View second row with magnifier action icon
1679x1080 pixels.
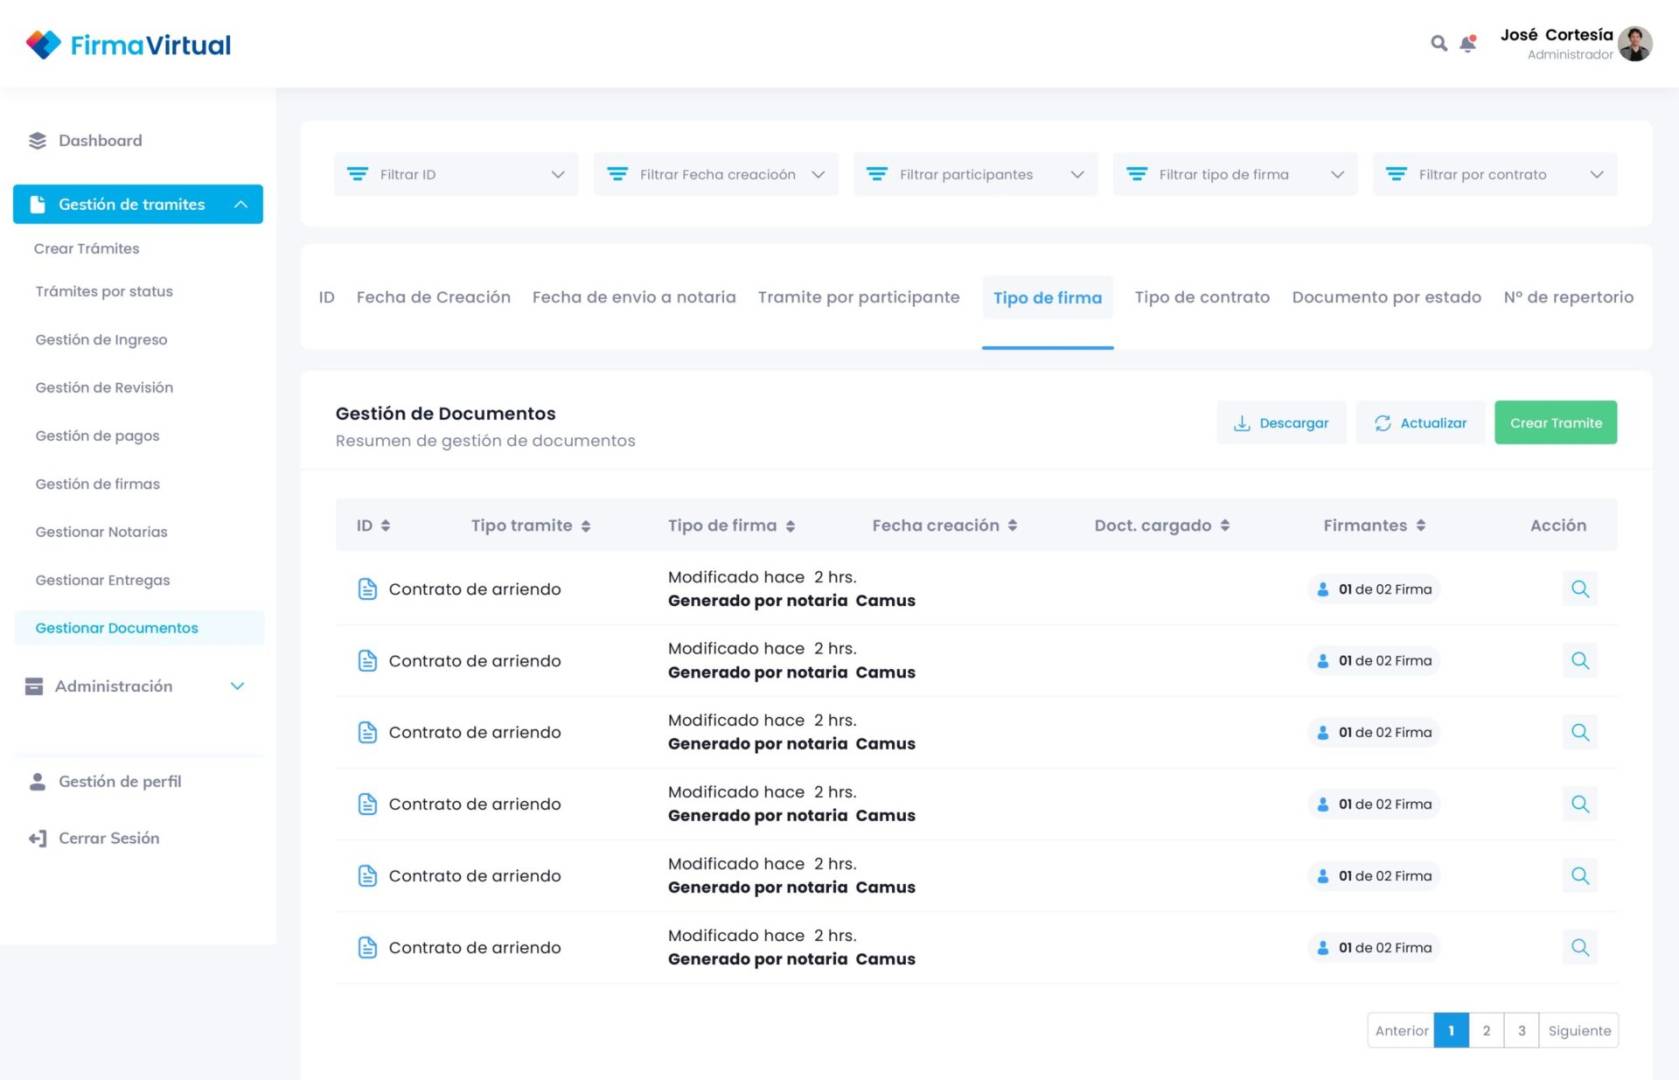coord(1580,661)
